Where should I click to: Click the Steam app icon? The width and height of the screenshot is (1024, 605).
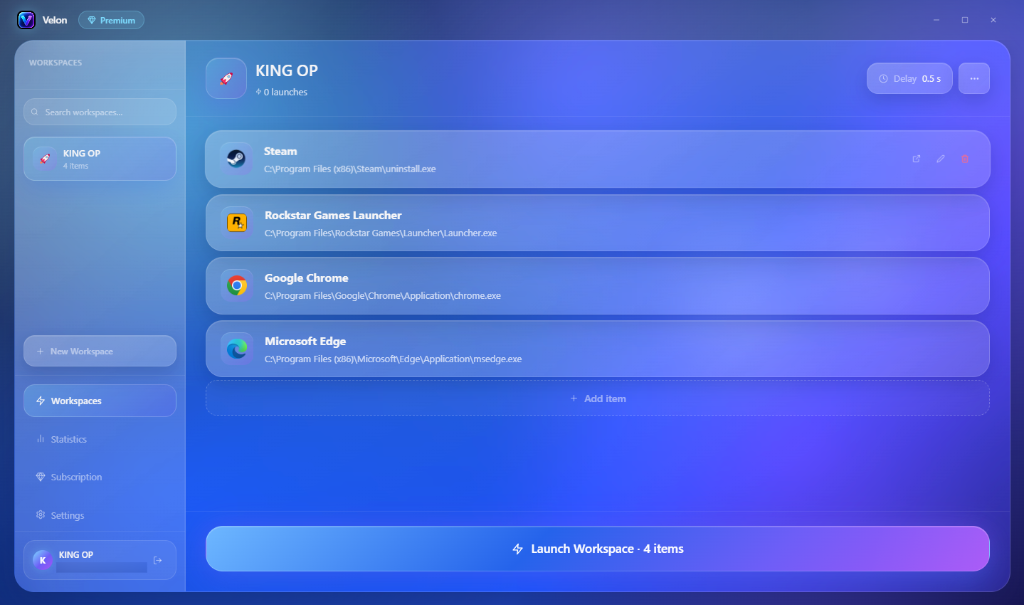pyautogui.click(x=236, y=159)
